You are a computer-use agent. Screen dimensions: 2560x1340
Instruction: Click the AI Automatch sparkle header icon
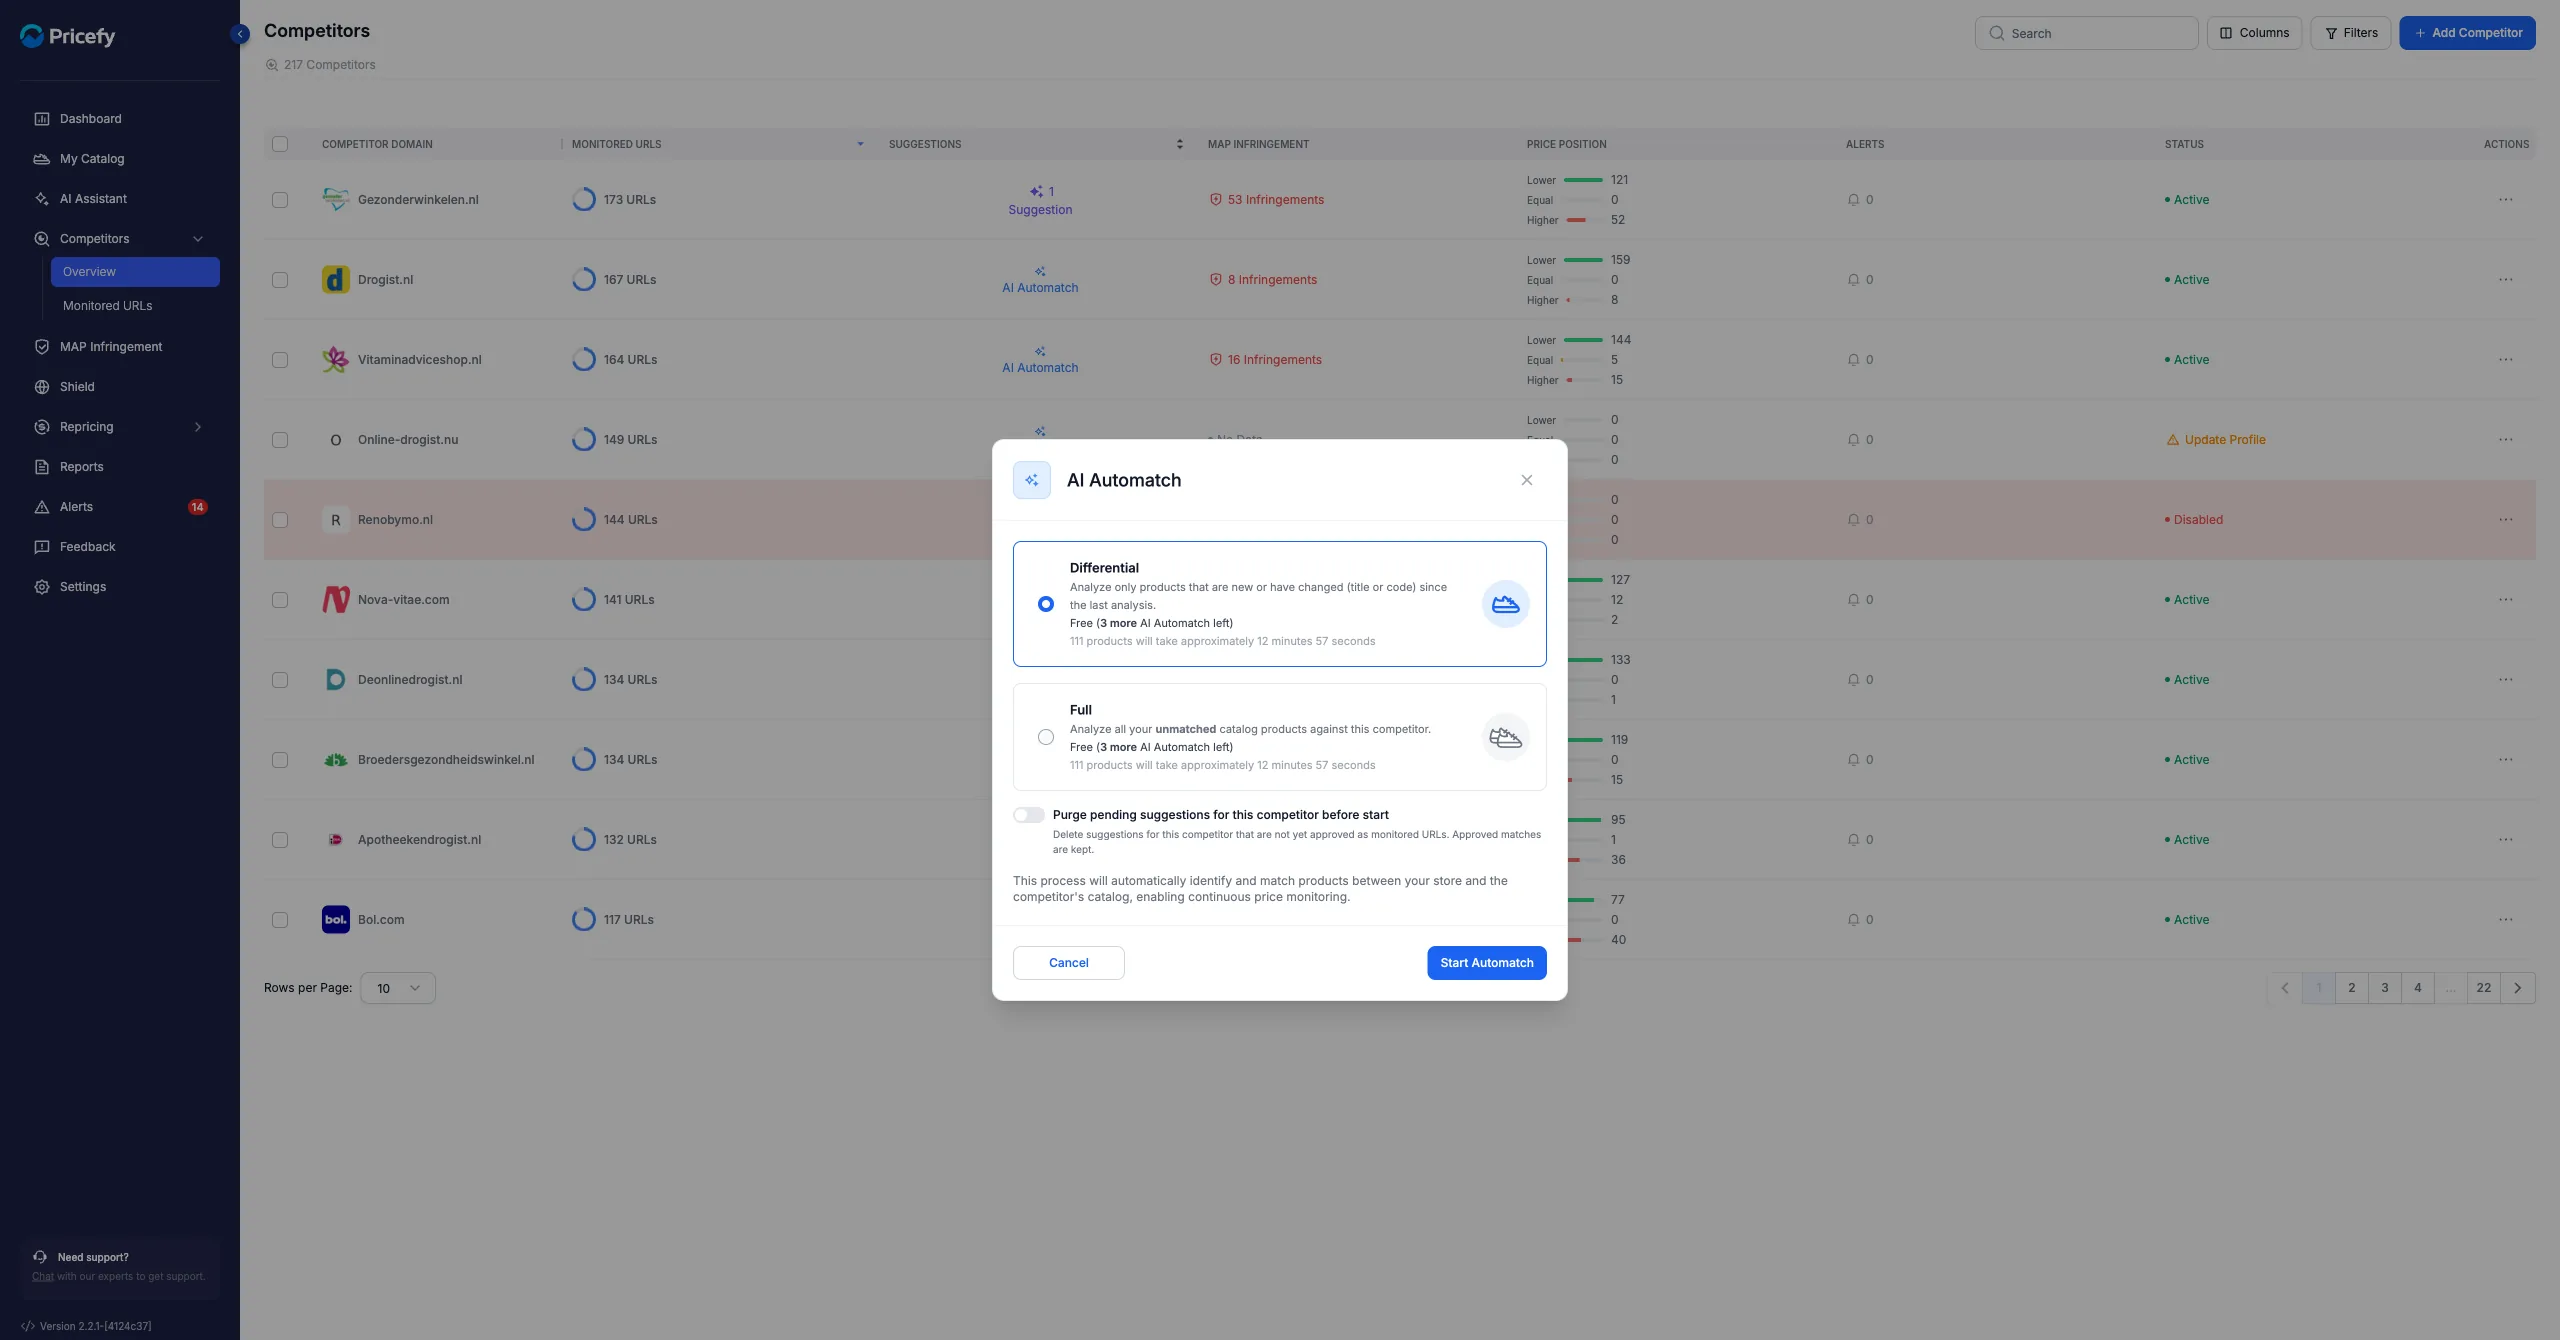(1031, 480)
